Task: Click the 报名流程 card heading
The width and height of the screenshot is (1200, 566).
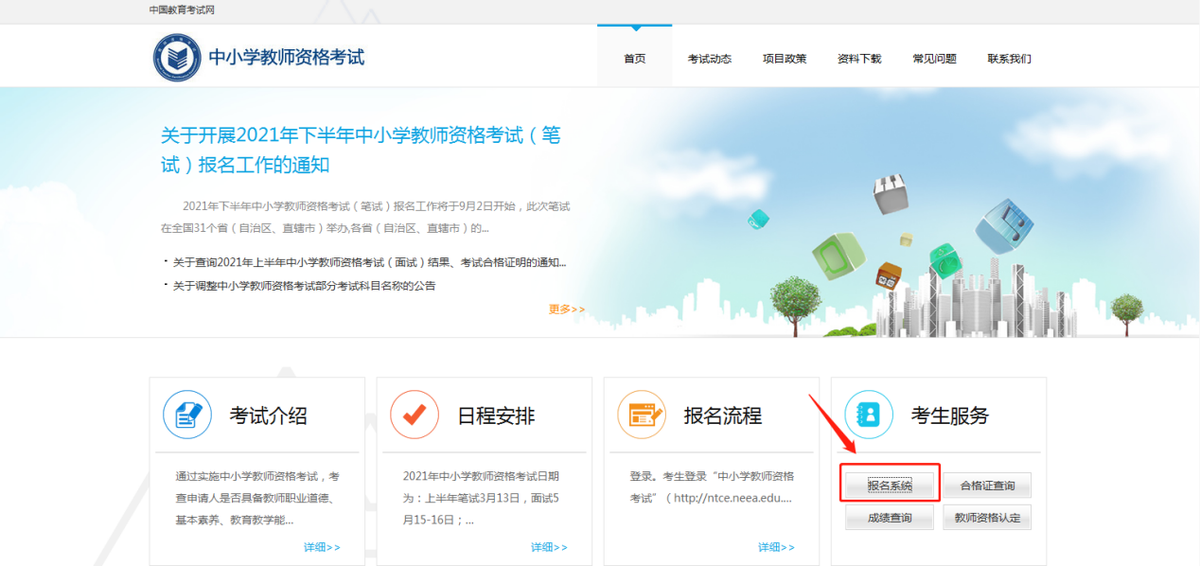Action: click(x=723, y=416)
